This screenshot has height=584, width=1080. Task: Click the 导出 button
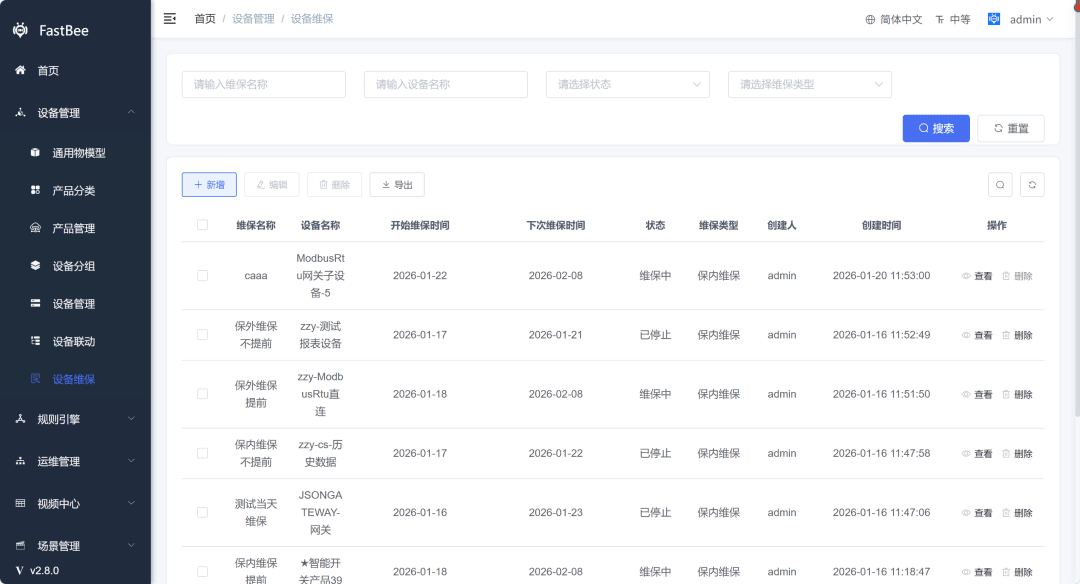click(397, 185)
